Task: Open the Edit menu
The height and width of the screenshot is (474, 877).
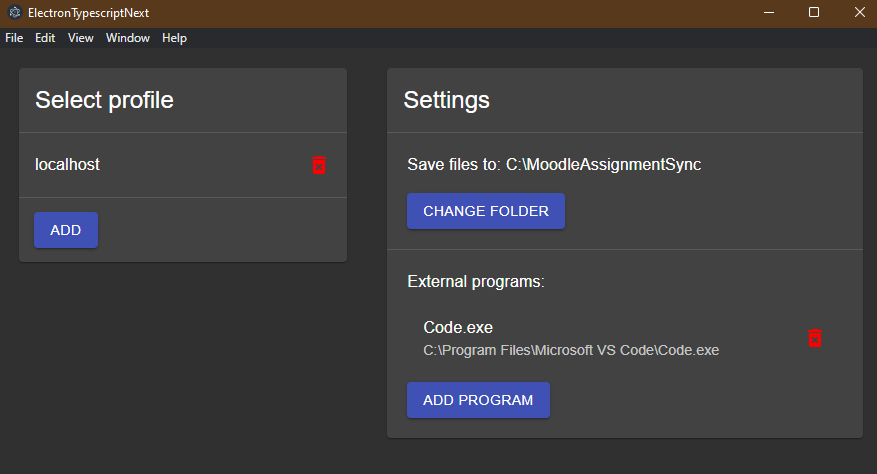Action: [45, 38]
